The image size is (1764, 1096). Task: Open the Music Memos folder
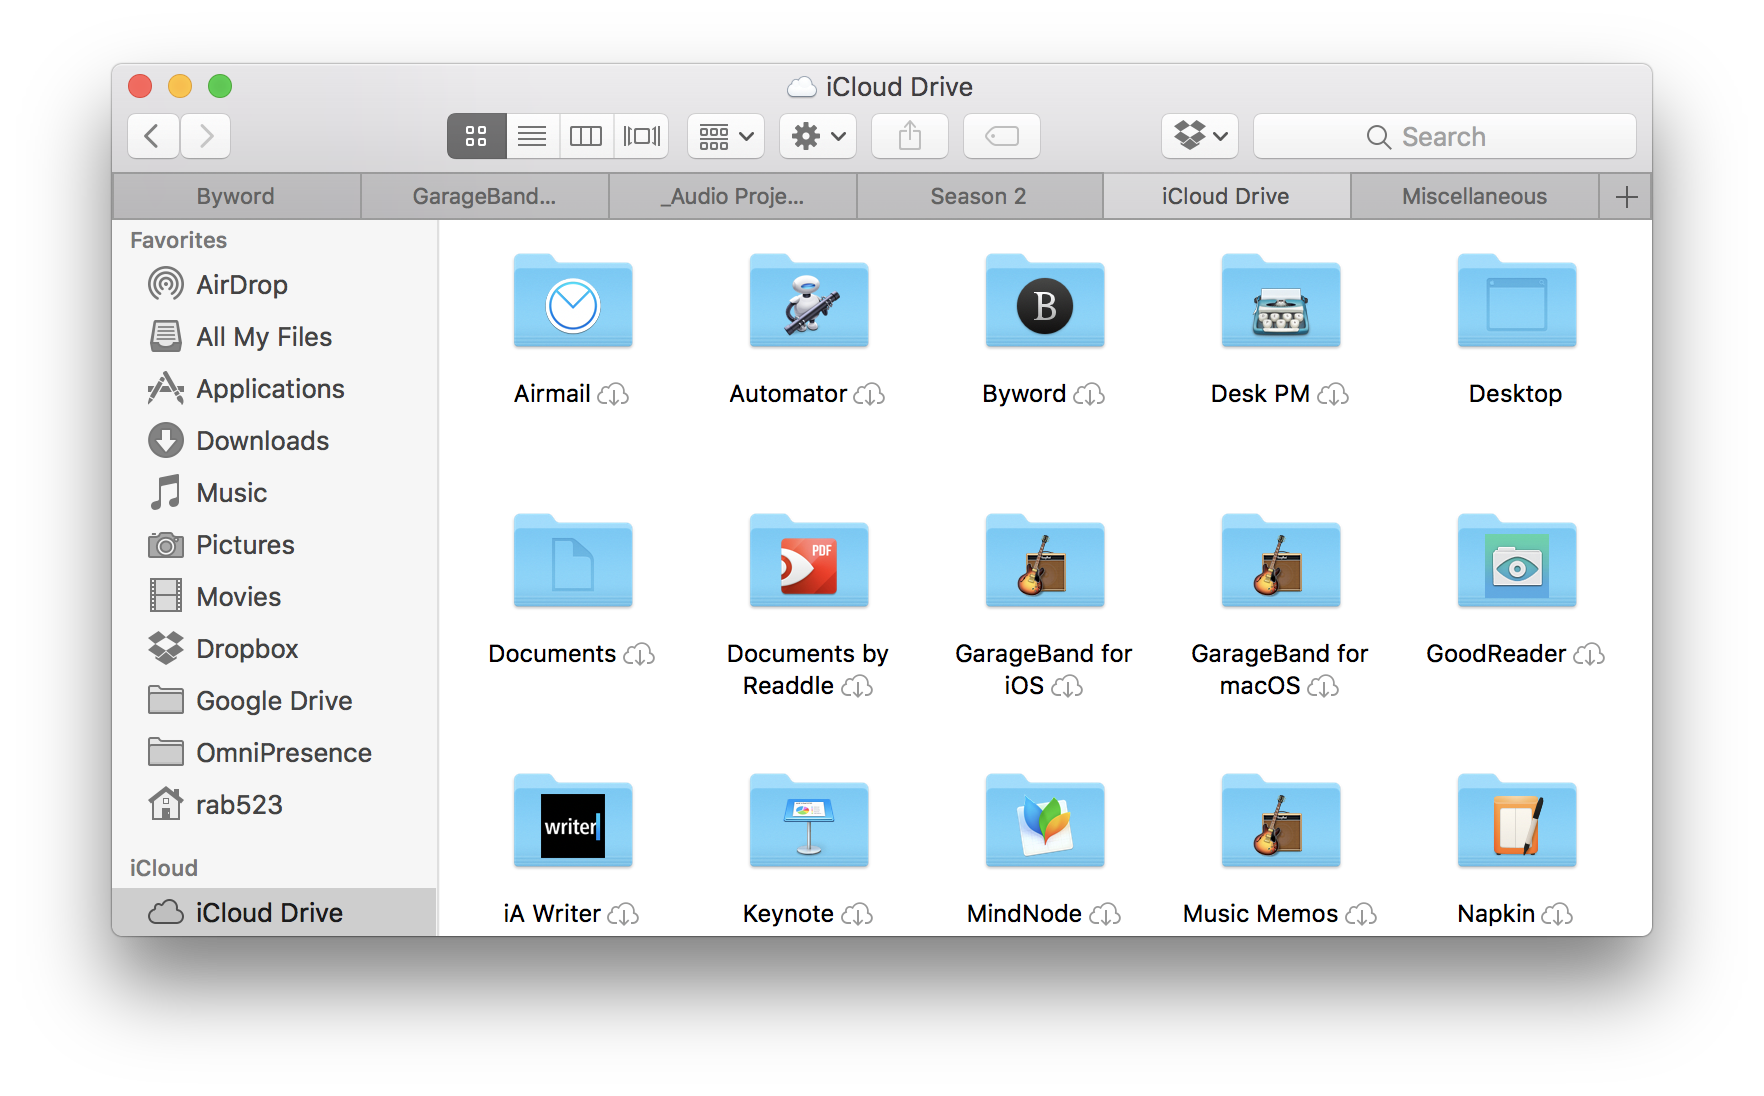click(x=1281, y=822)
